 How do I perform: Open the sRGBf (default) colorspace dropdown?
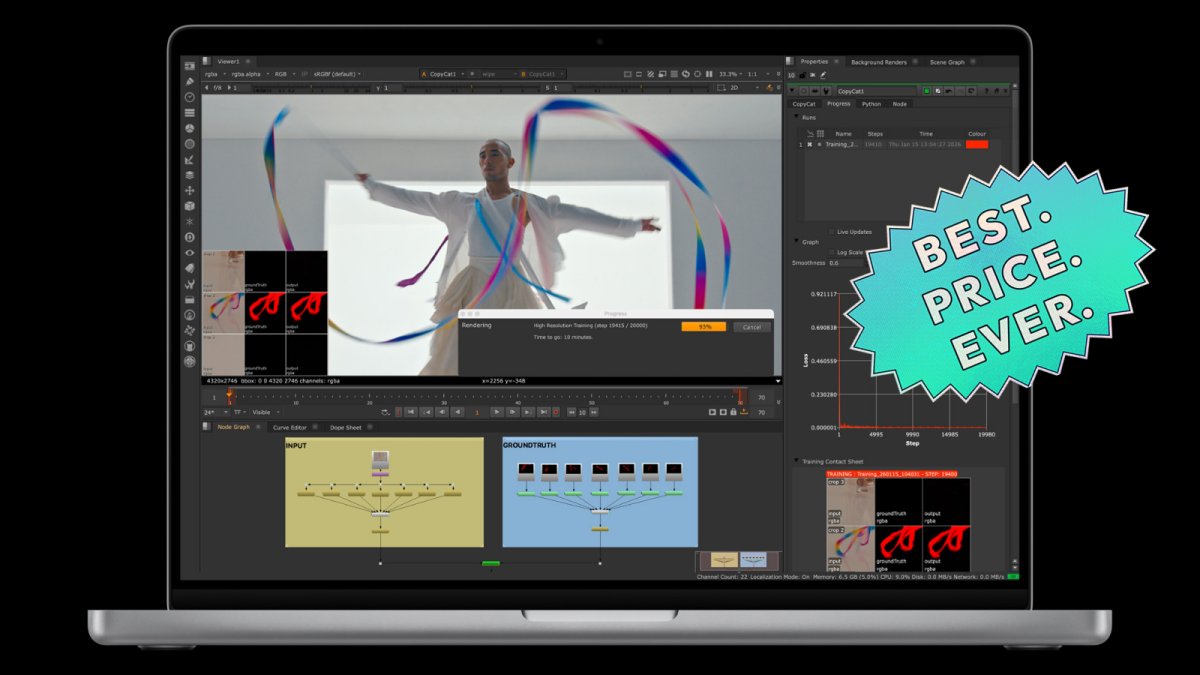point(338,74)
